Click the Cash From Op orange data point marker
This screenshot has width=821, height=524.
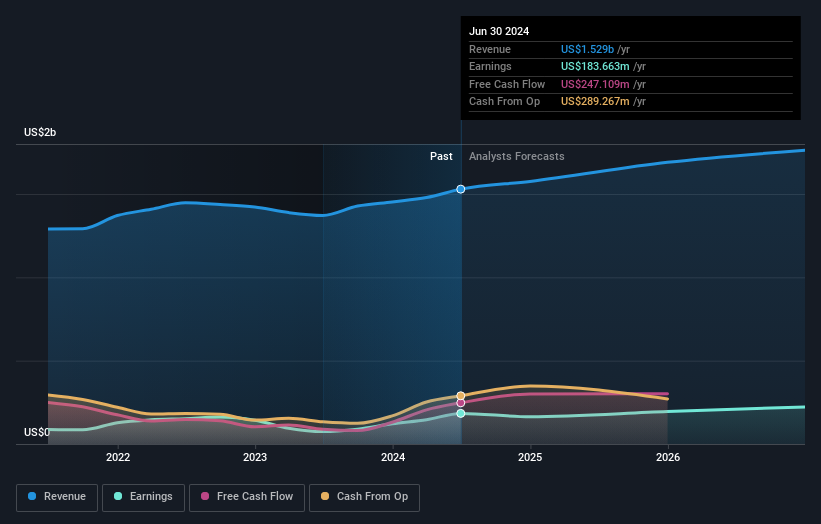pyautogui.click(x=461, y=396)
